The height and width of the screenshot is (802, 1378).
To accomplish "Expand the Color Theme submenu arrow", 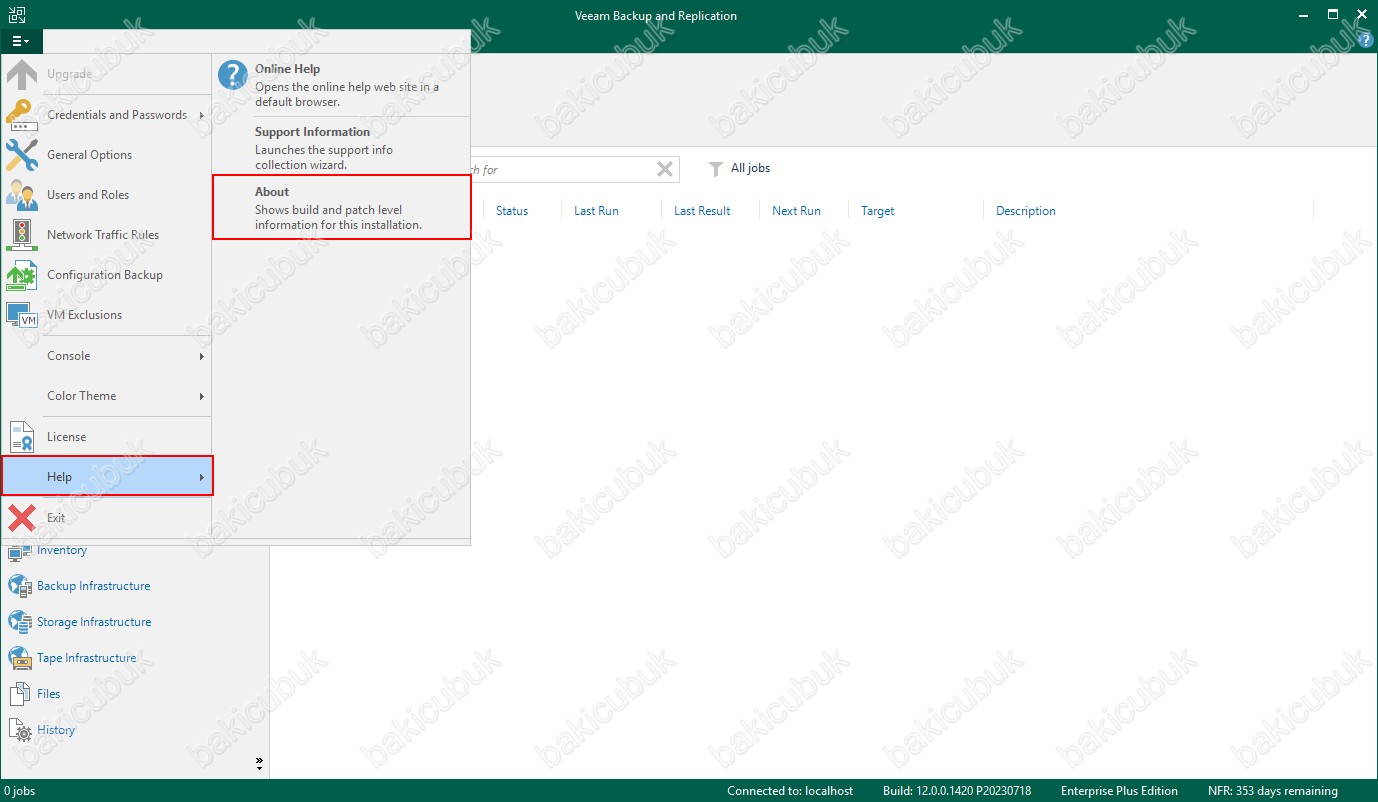I will tap(202, 396).
